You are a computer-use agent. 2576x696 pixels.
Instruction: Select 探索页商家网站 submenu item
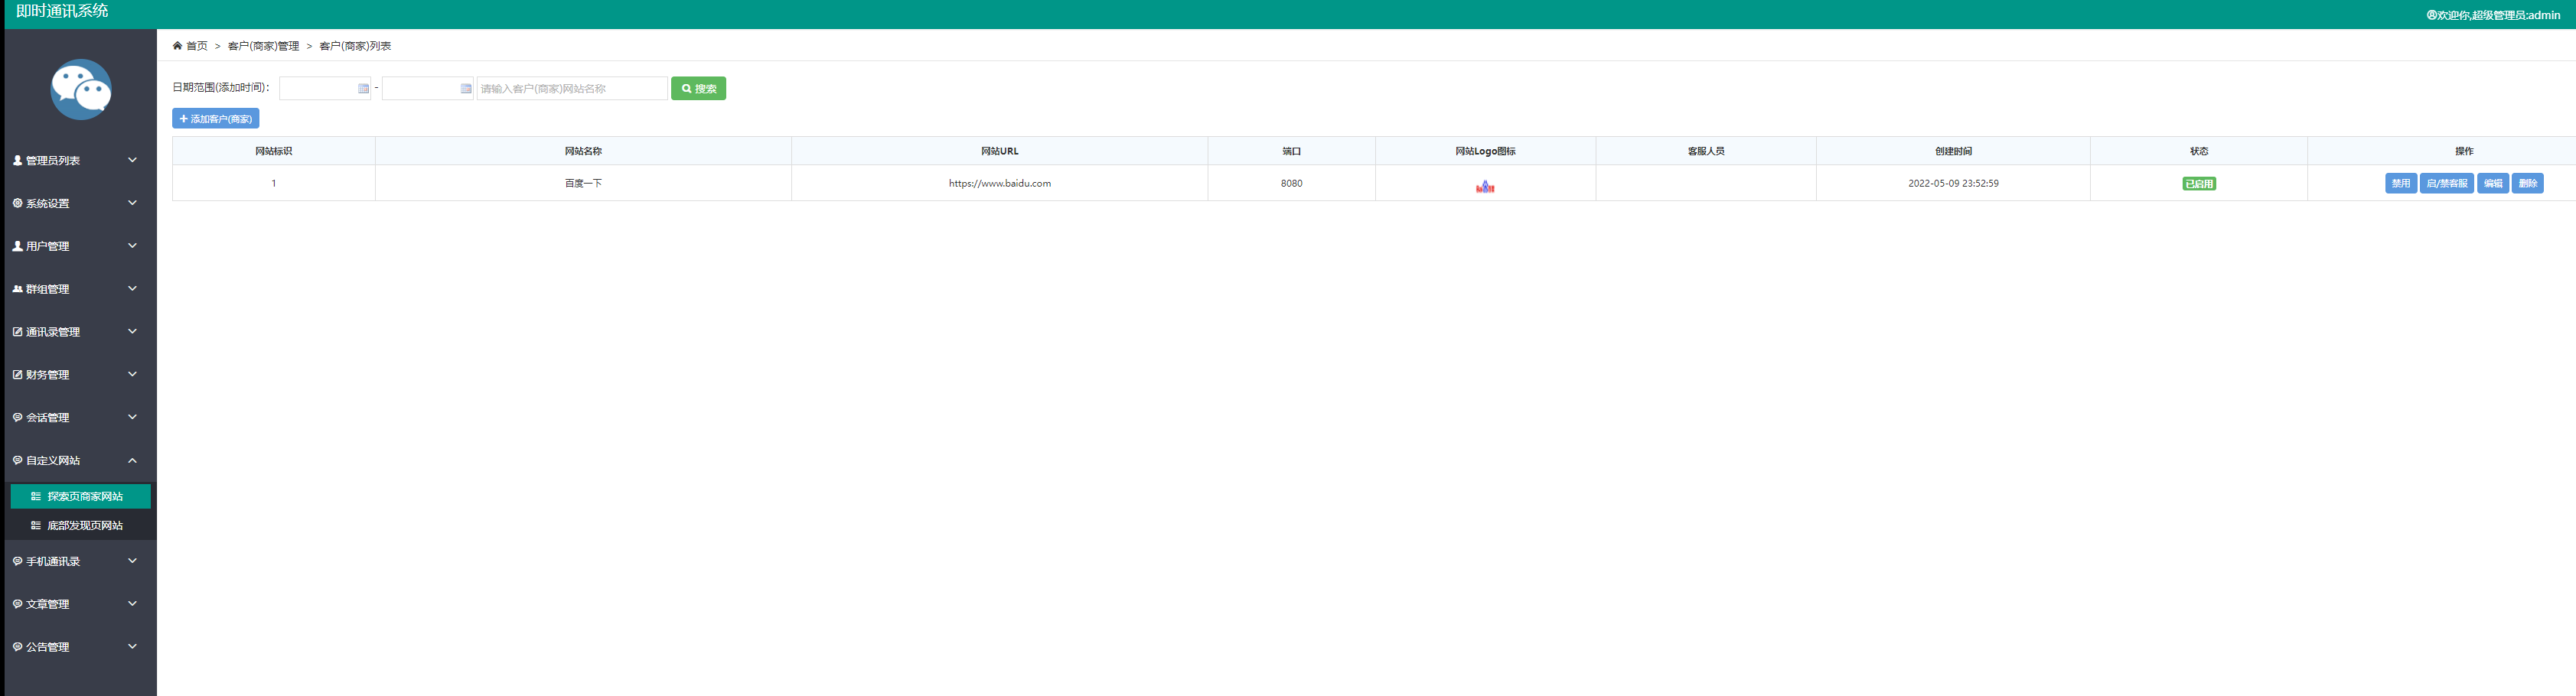tap(84, 497)
